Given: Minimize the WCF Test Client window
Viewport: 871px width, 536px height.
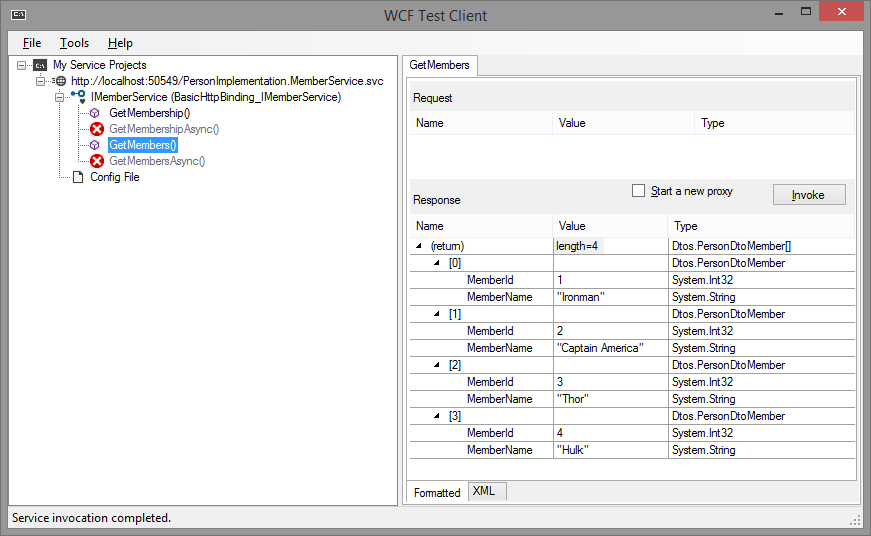Looking at the screenshot, I should [779, 12].
